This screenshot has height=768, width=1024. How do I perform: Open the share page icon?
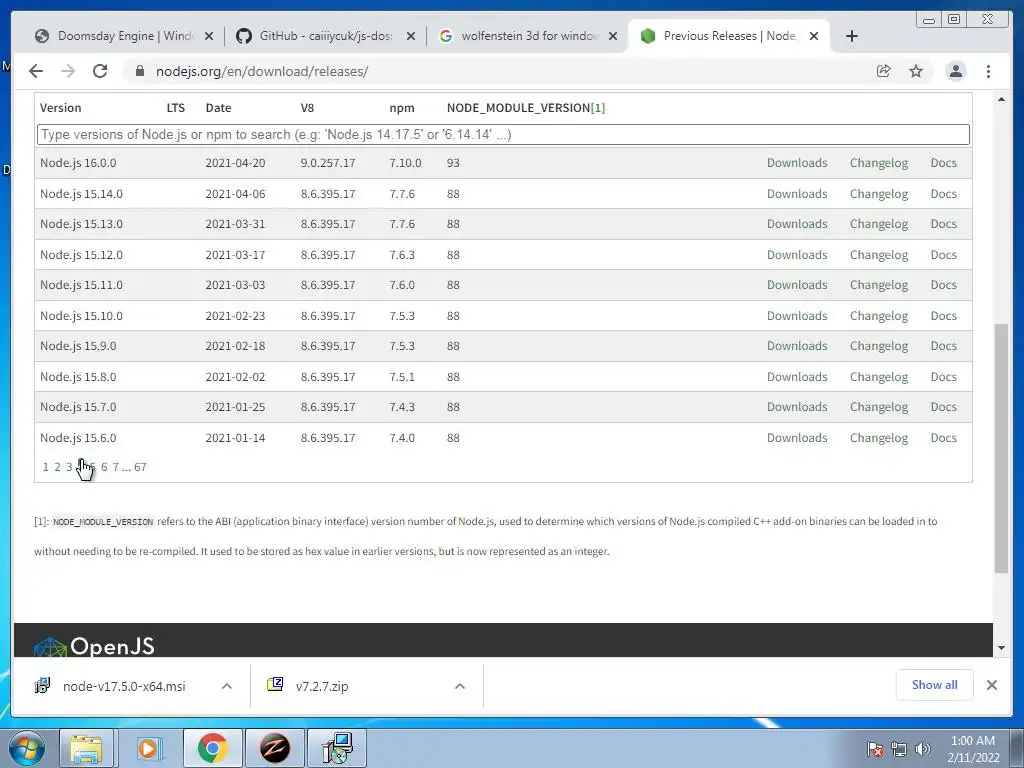(x=884, y=71)
